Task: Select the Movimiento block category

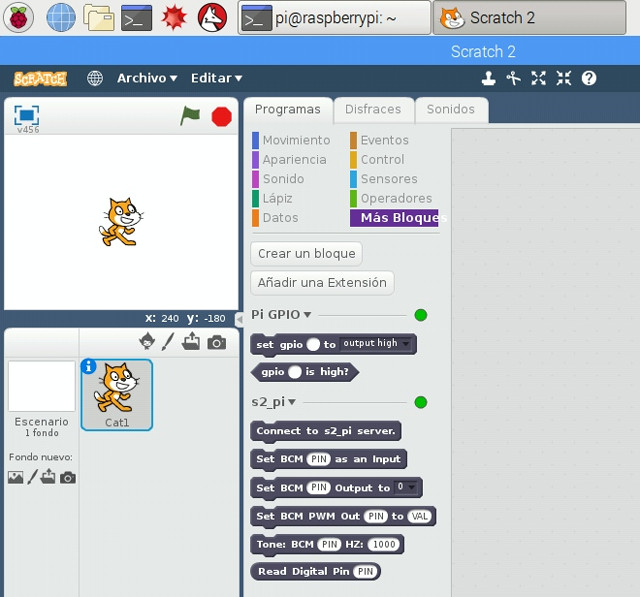Action: (x=291, y=140)
